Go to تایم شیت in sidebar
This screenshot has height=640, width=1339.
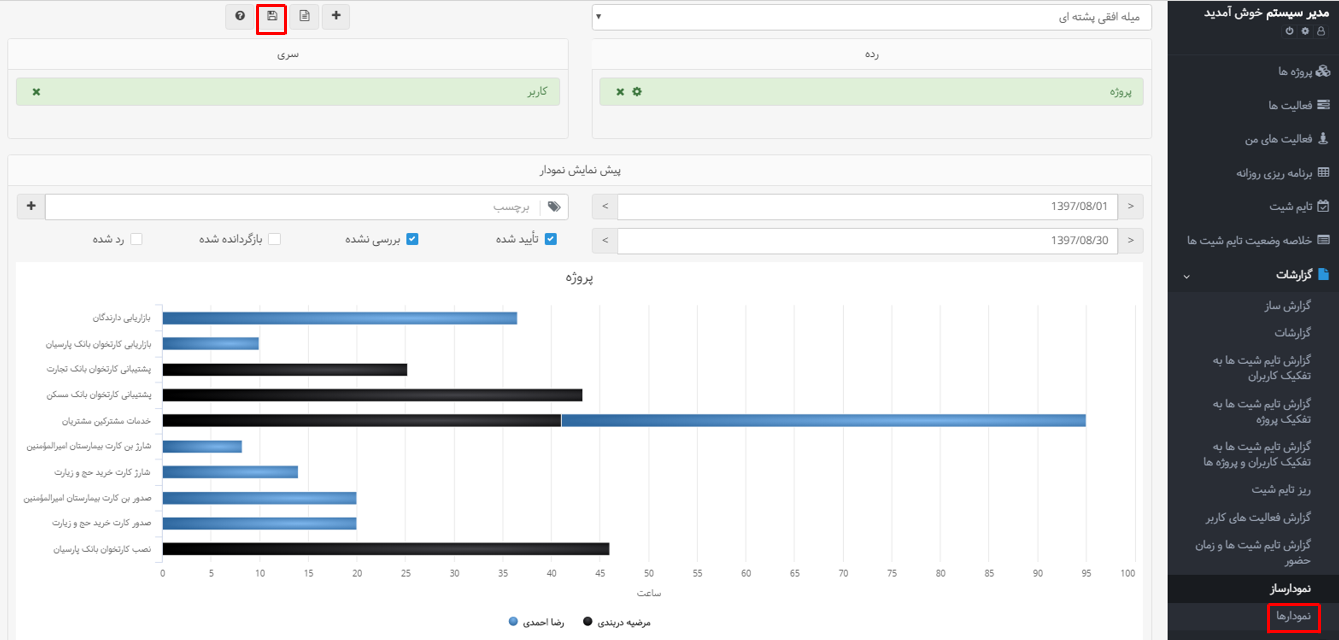[1290, 207]
